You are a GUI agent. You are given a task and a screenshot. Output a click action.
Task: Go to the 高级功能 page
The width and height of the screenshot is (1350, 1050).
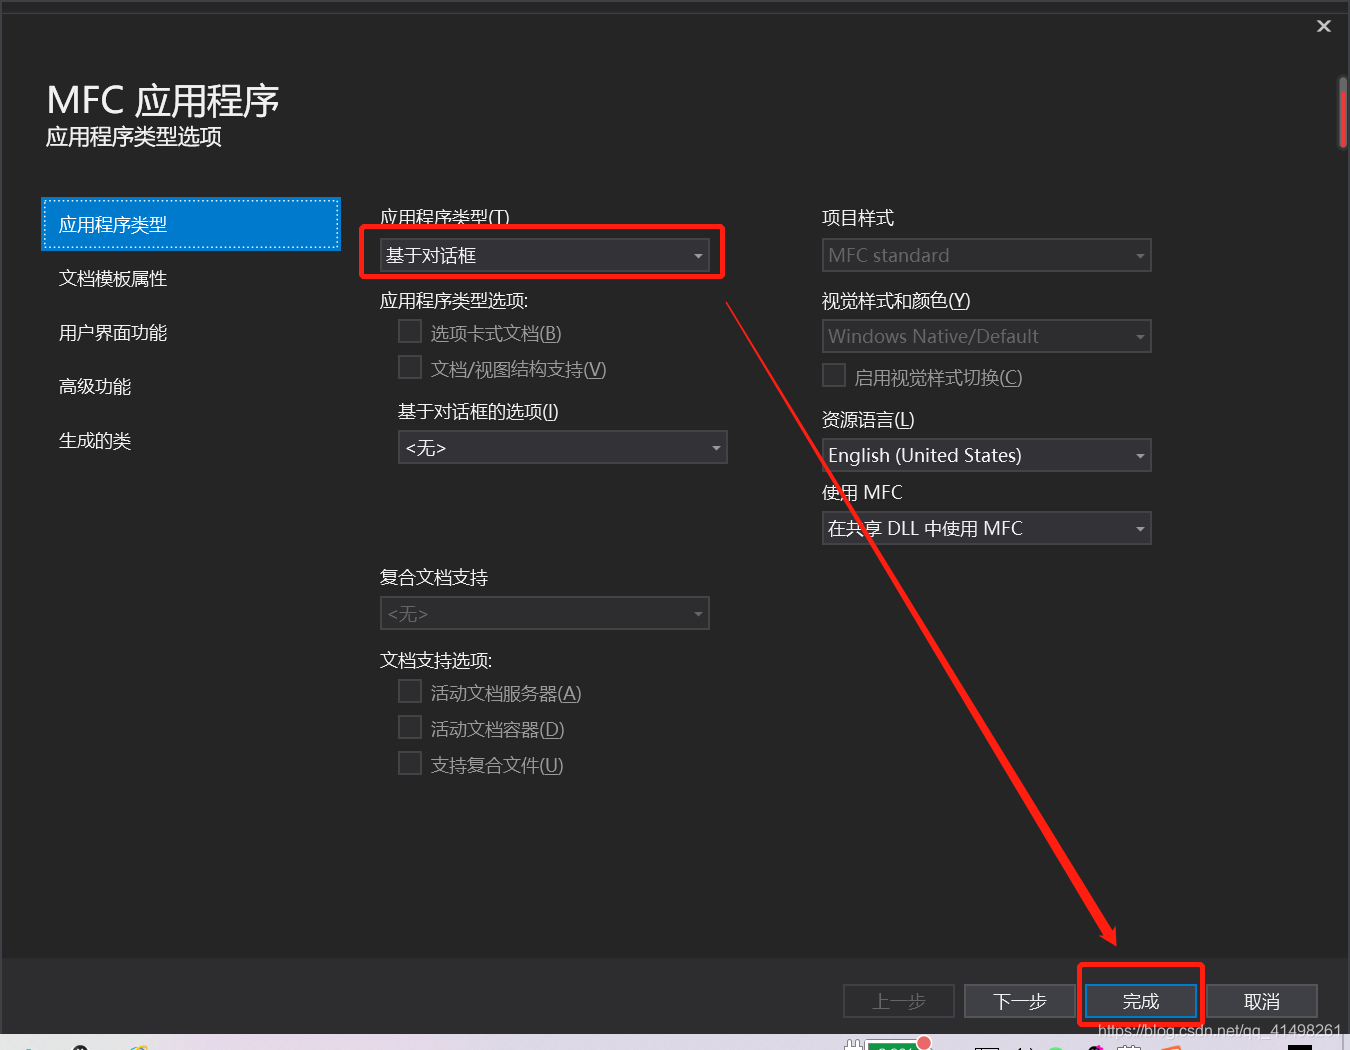pyautogui.click(x=95, y=387)
